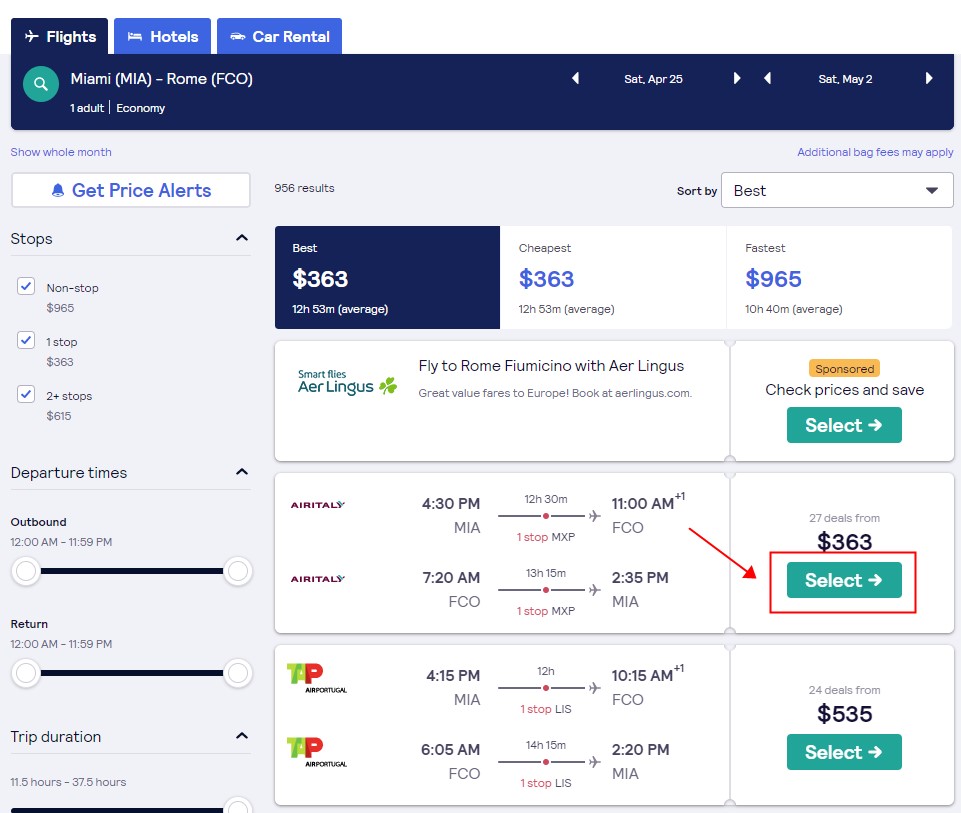Switch to the Hotels tab
The width and height of the screenshot is (961, 813).
(x=162, y=37)
